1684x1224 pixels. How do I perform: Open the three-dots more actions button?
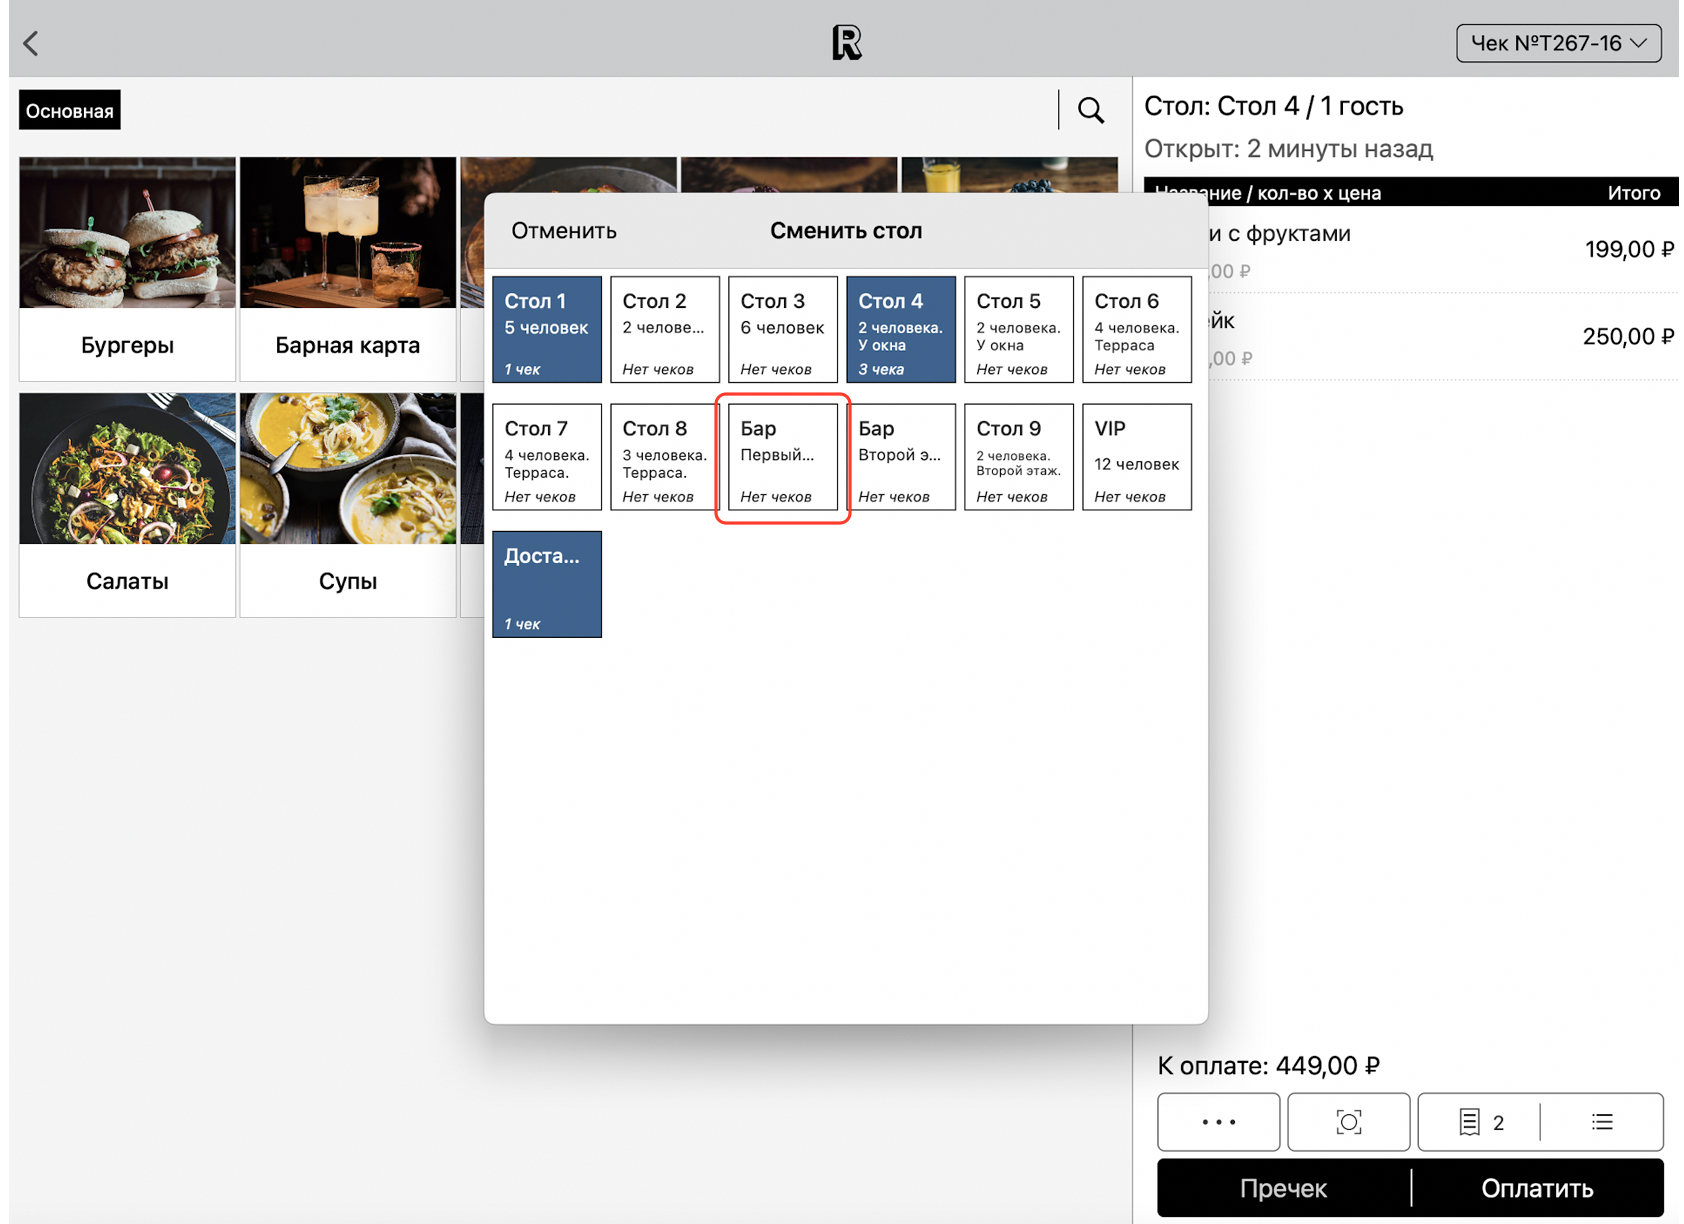click(1218, 1122)
